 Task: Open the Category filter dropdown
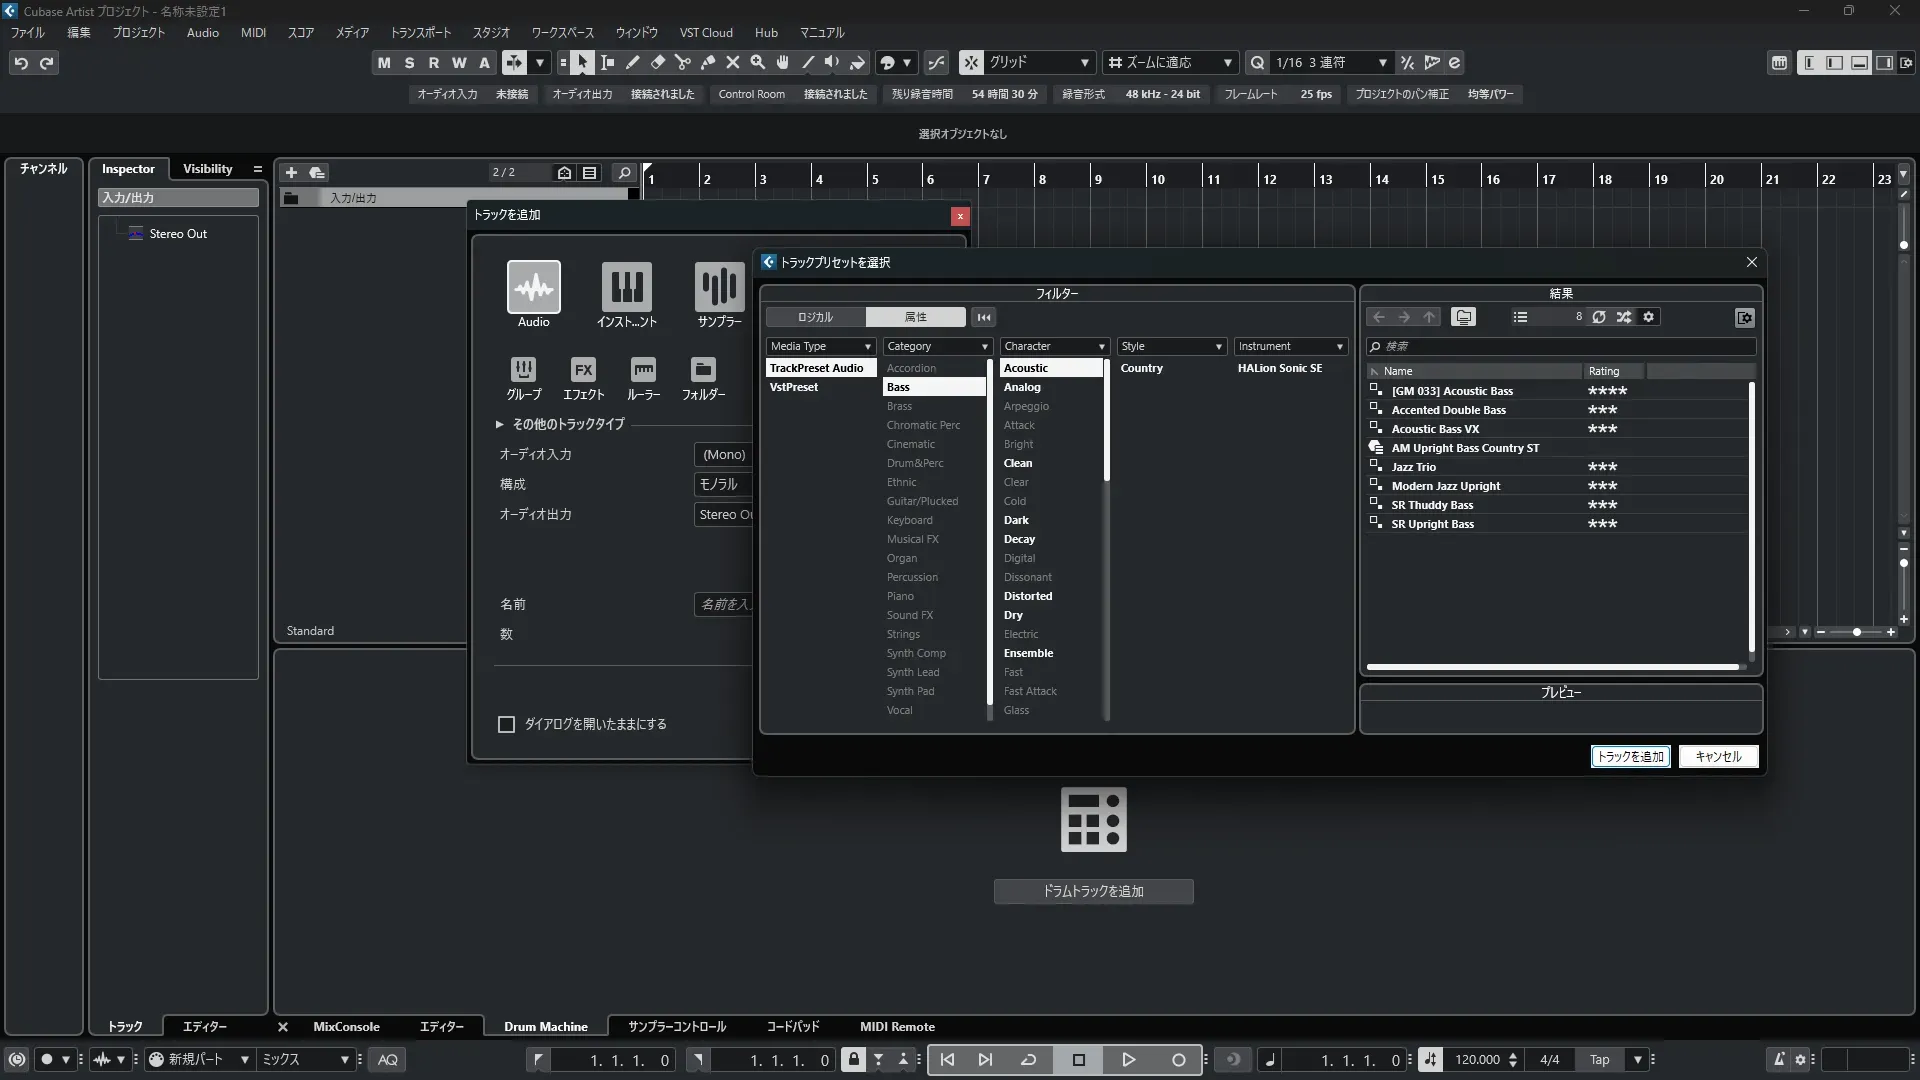click(x=937, y=346)
